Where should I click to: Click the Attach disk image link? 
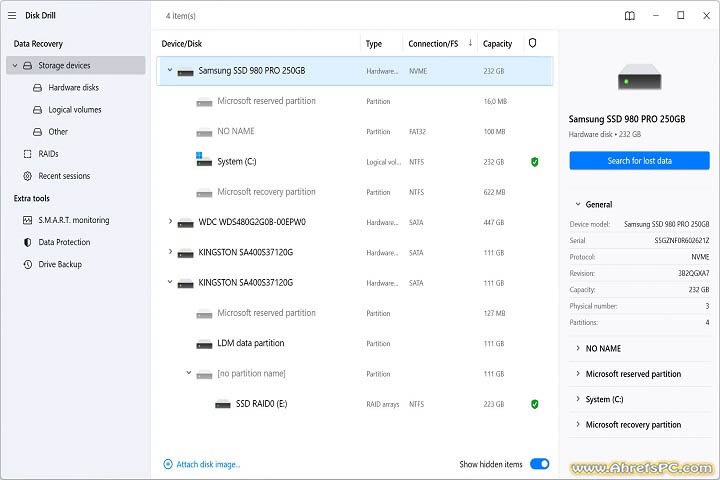(x=208, y=464)
